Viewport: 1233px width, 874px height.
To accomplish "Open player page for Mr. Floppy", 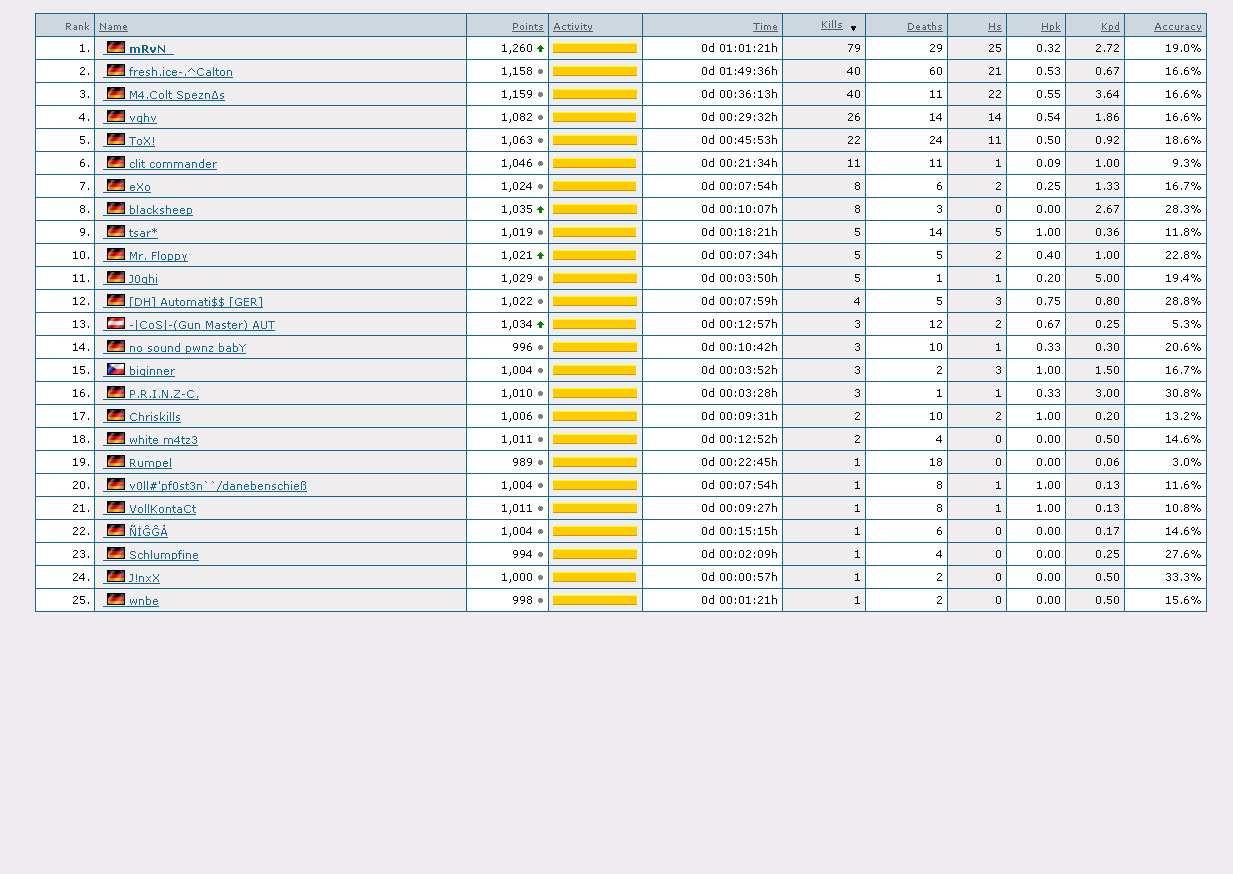I will [x=158, y=256].
